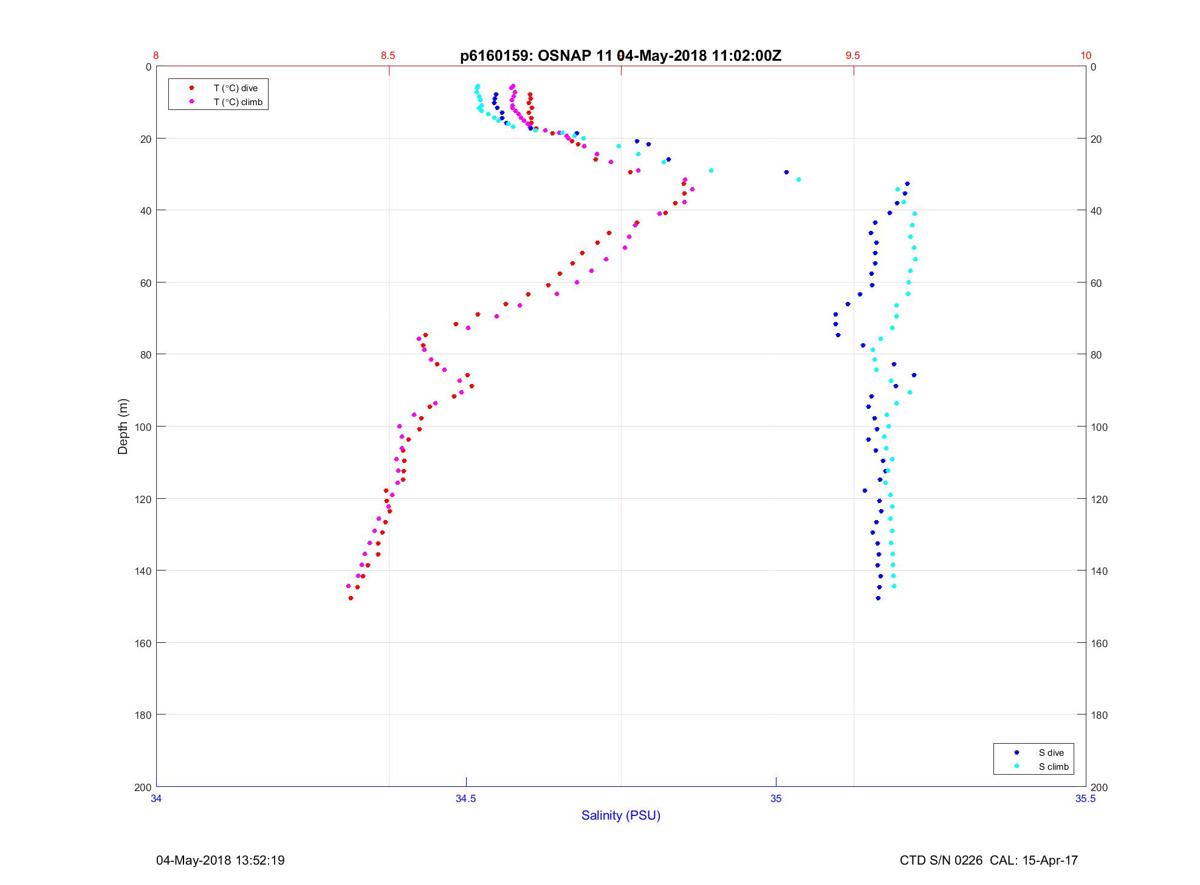Select the 'Depth (m)' axis label
1200x885 pixels.
124,426
